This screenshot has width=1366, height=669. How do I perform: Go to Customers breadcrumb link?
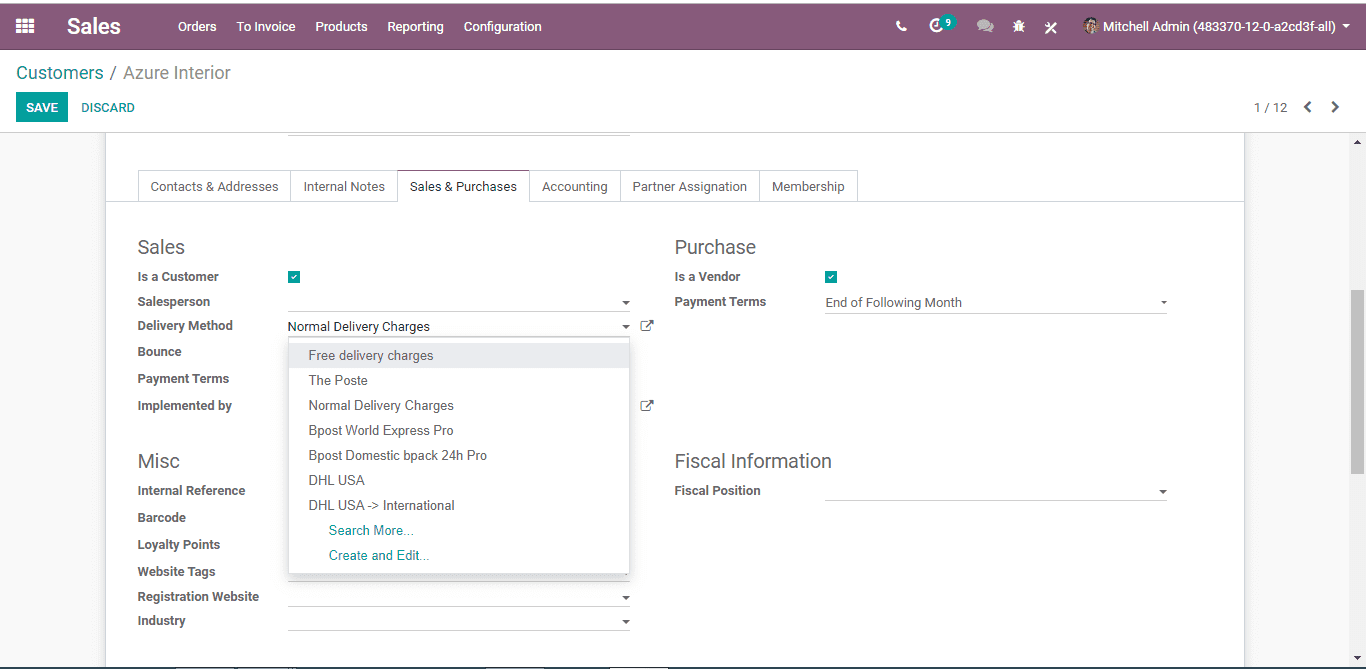(60, 73)
